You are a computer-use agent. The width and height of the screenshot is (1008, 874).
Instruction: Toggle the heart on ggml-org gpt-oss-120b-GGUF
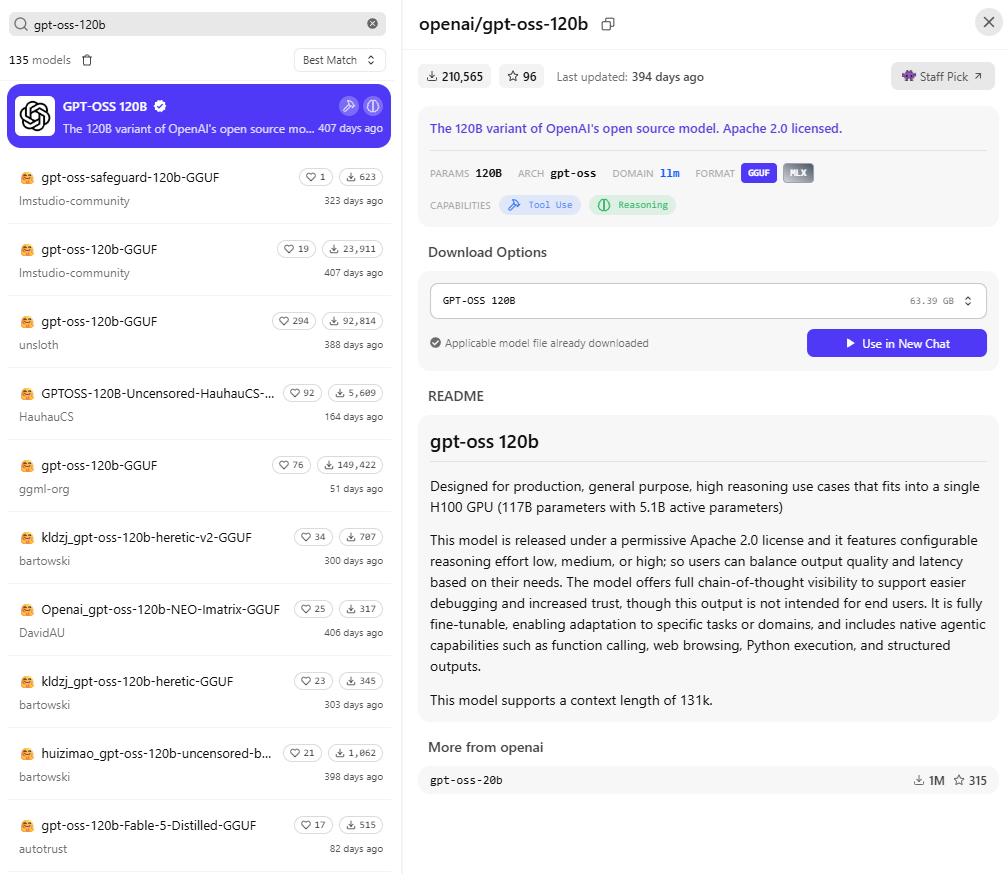(291, 465)
